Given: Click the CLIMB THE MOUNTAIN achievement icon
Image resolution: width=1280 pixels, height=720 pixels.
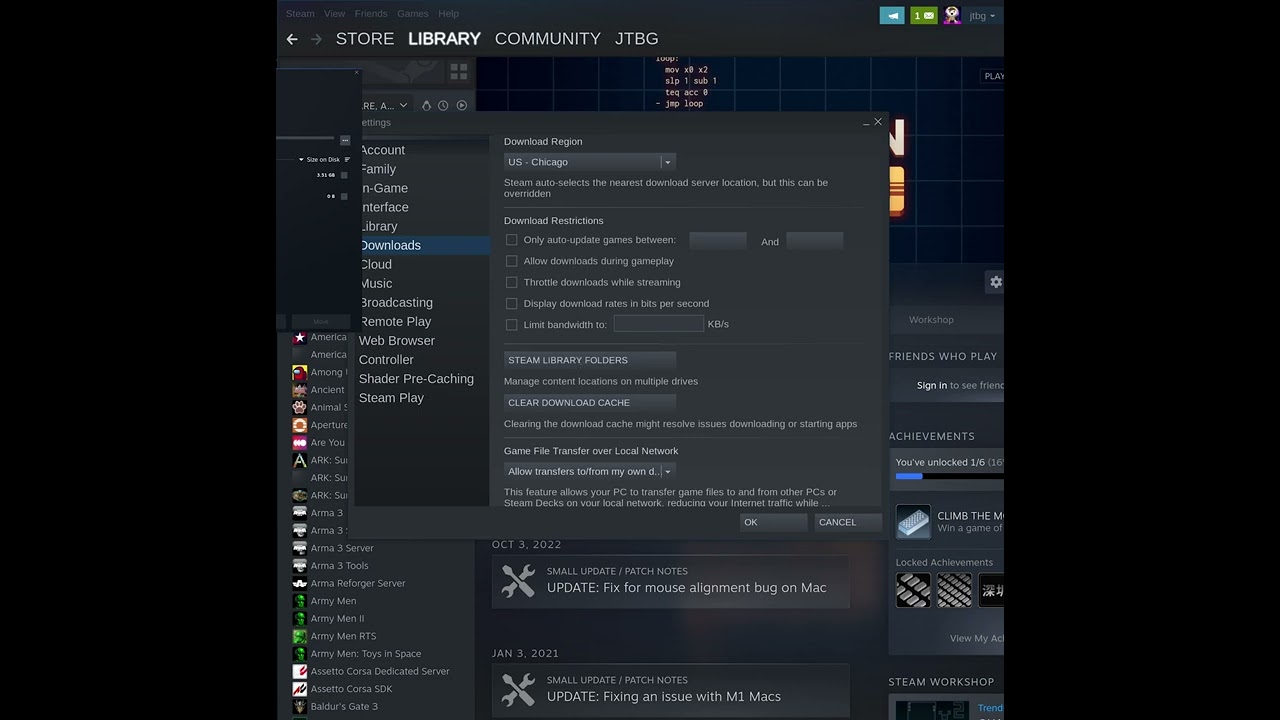Looking at the screenshot, I should coord(913,522).
